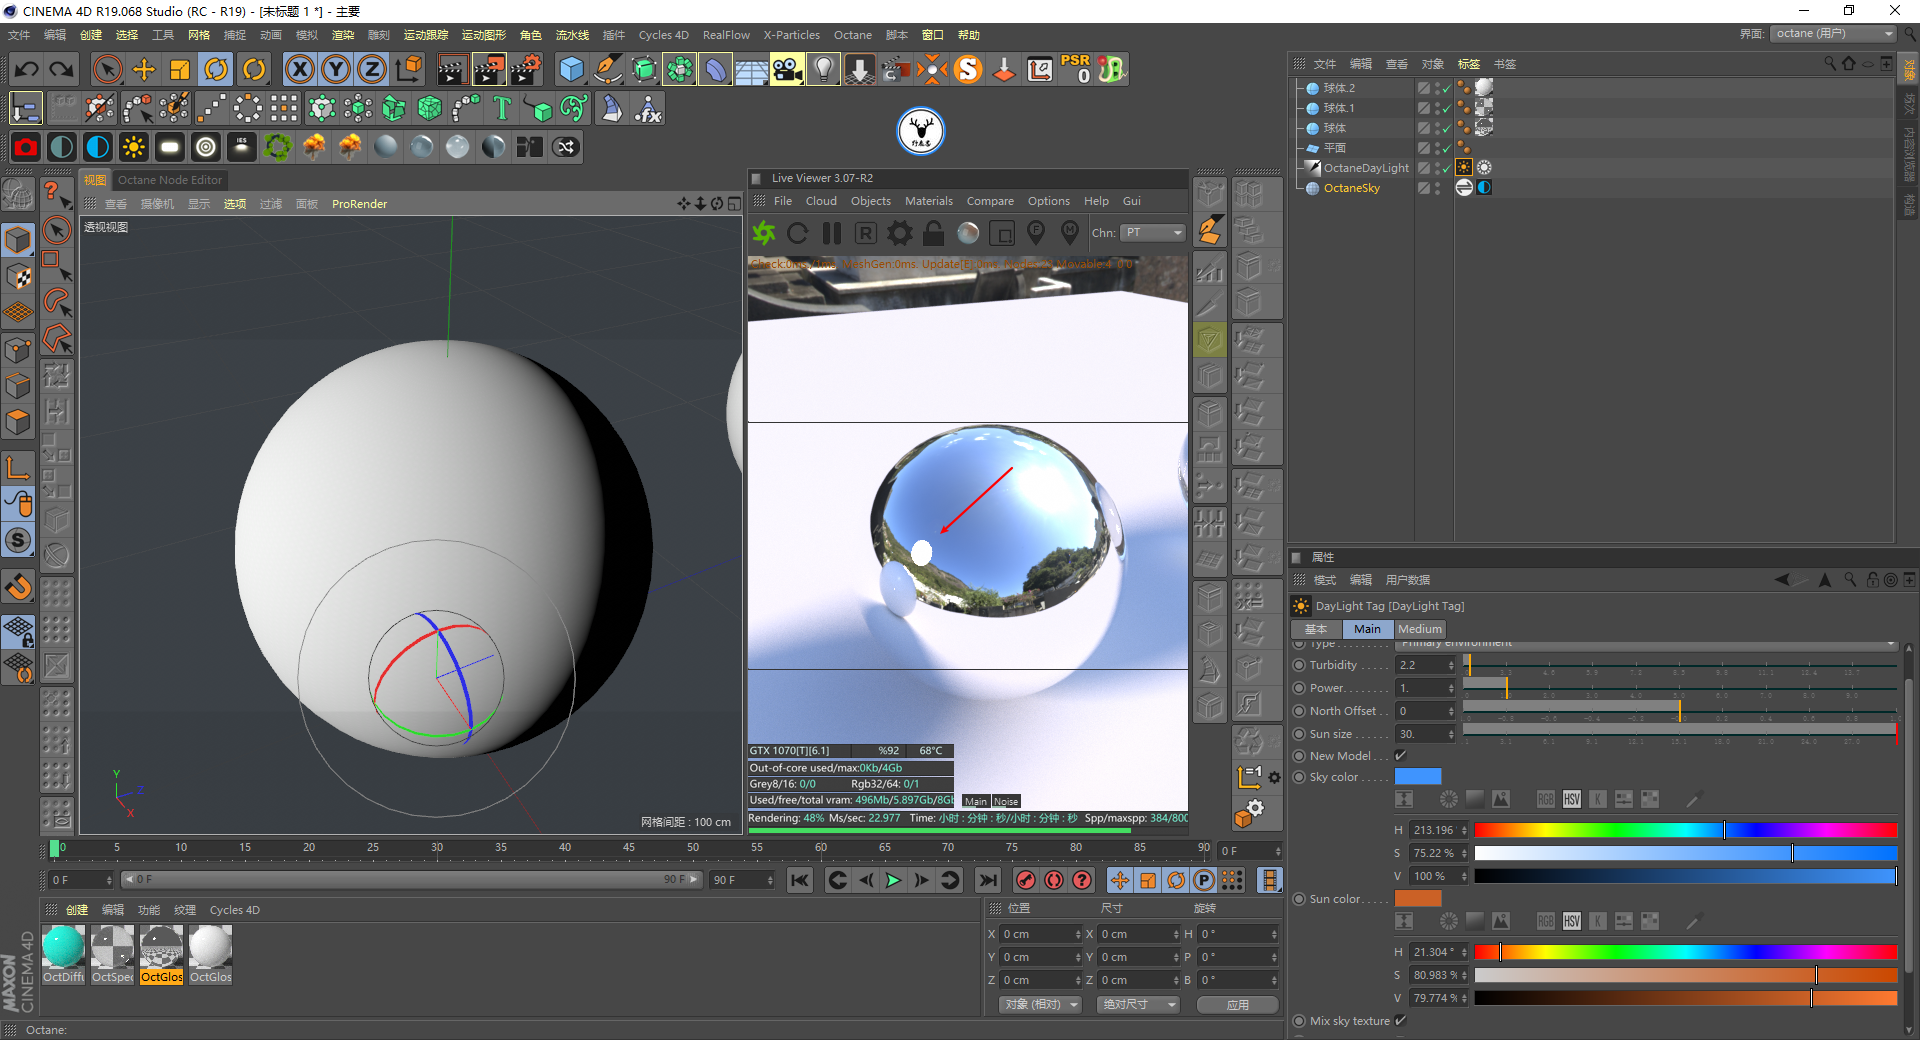The height and width of the screenshot is (1040, 1920).
Task: Open the 界面 octane layout dropdown
Action: click(1834, 34)
